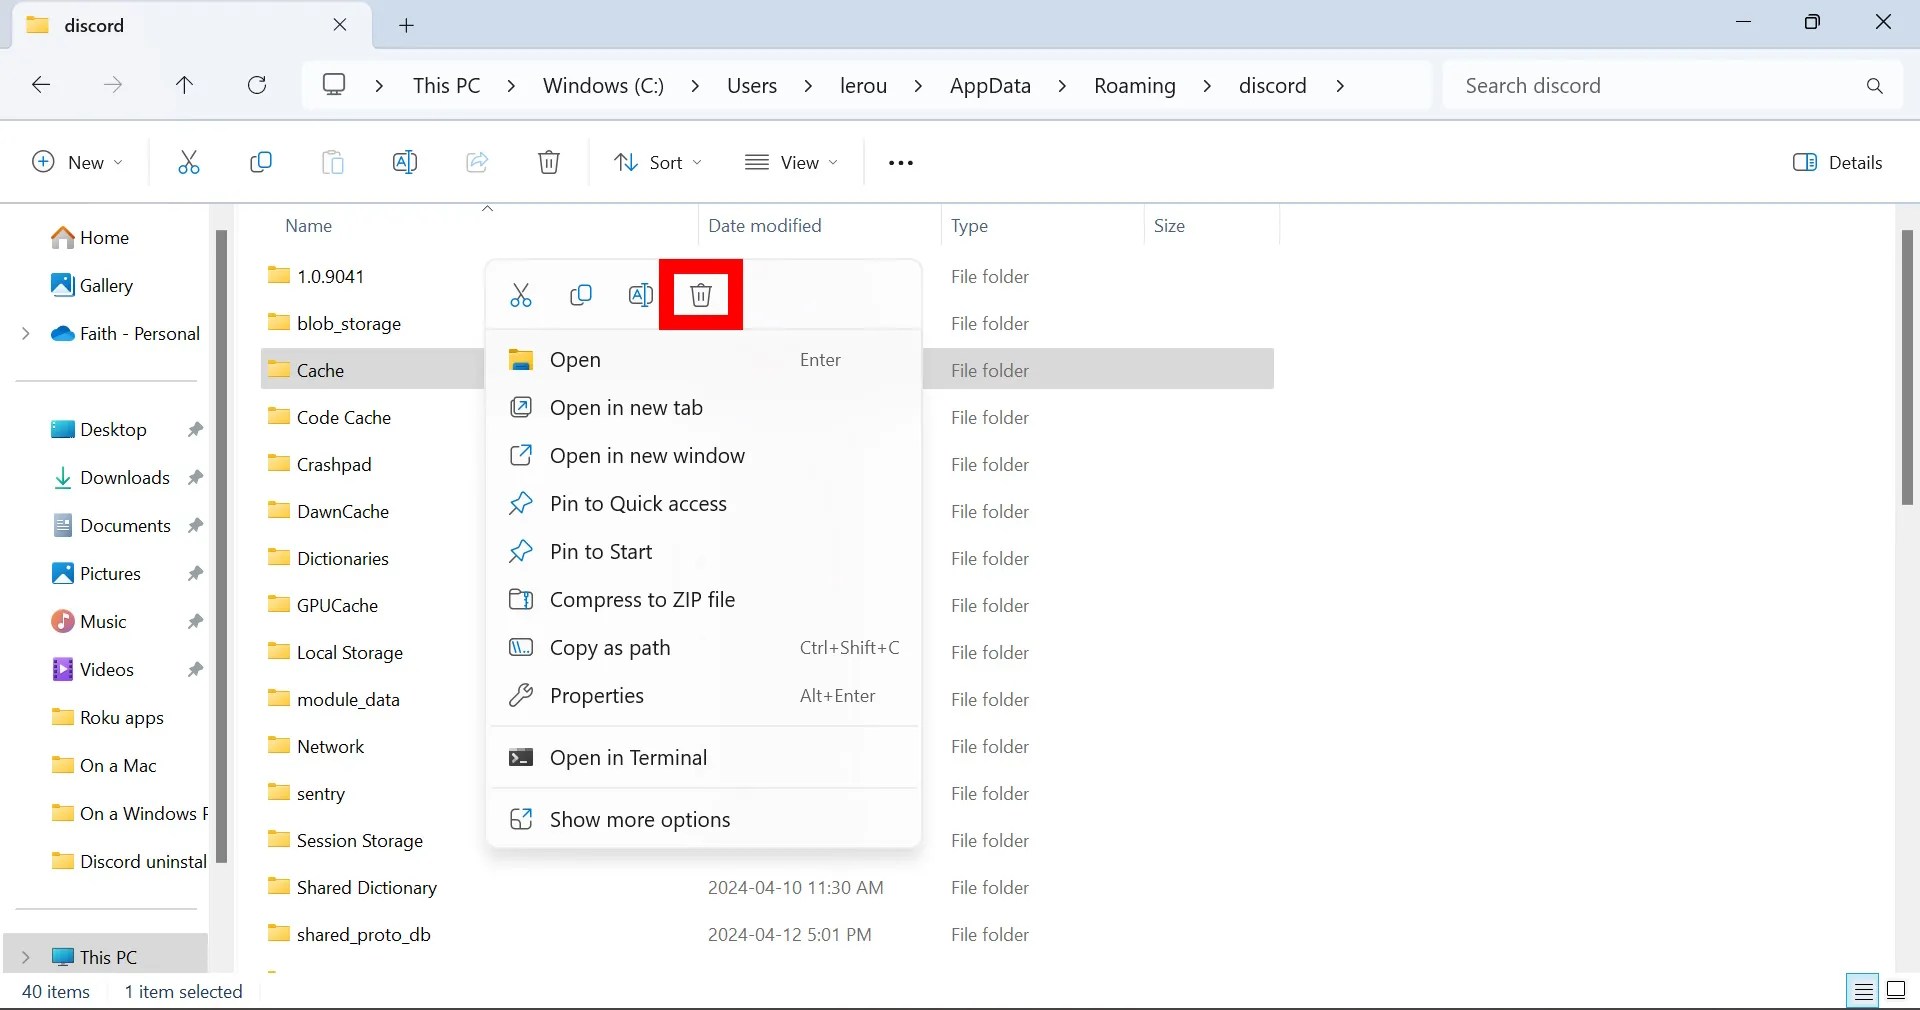This screenshot has height=1010, width=1920.
Task: Open the Sort dropdown menu
Action: tap(657, 162)
